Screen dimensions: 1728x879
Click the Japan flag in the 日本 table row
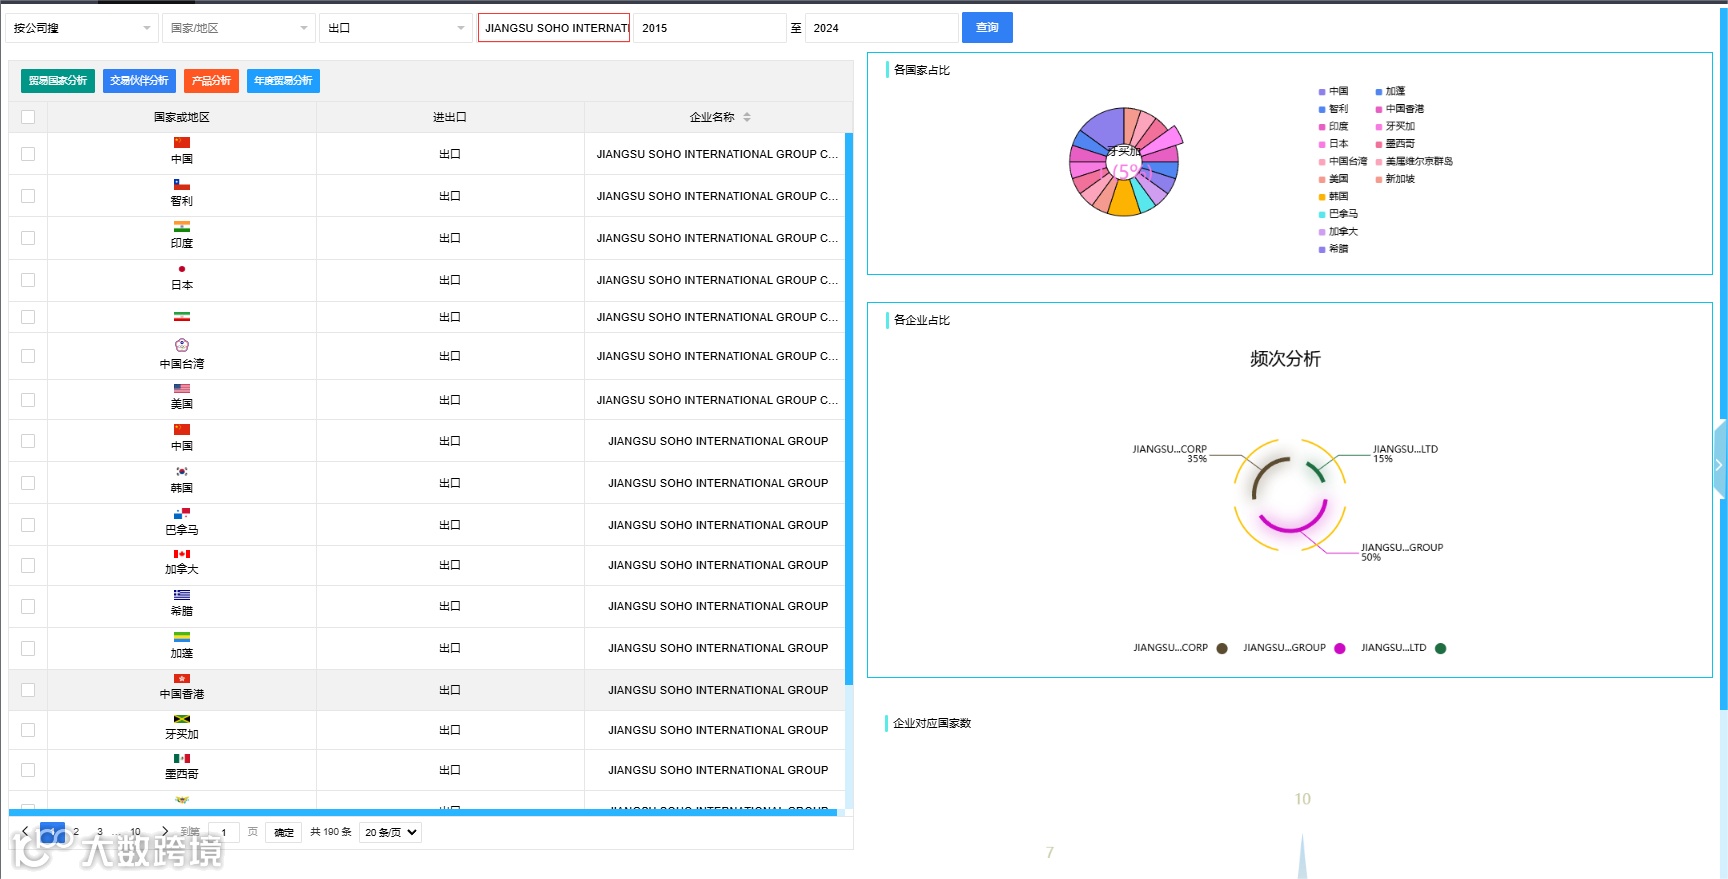[x=181, y=269]
